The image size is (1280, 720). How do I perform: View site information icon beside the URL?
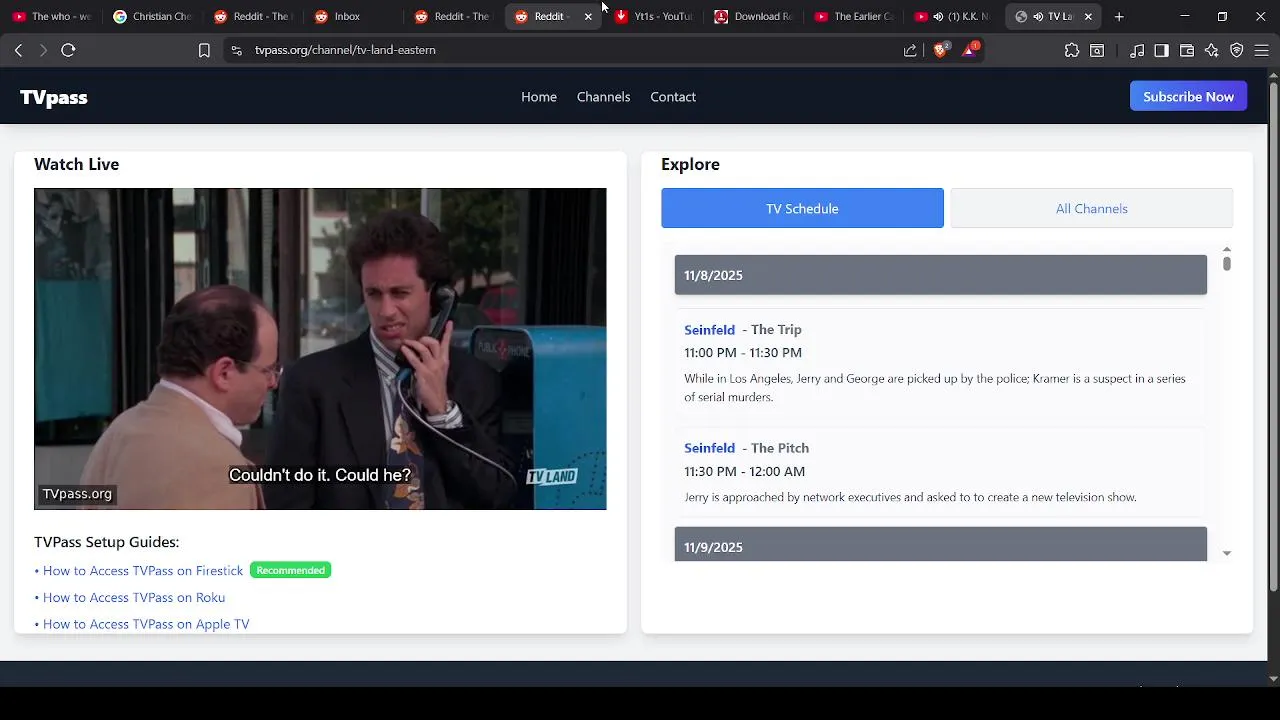click(x=236, y=50)
